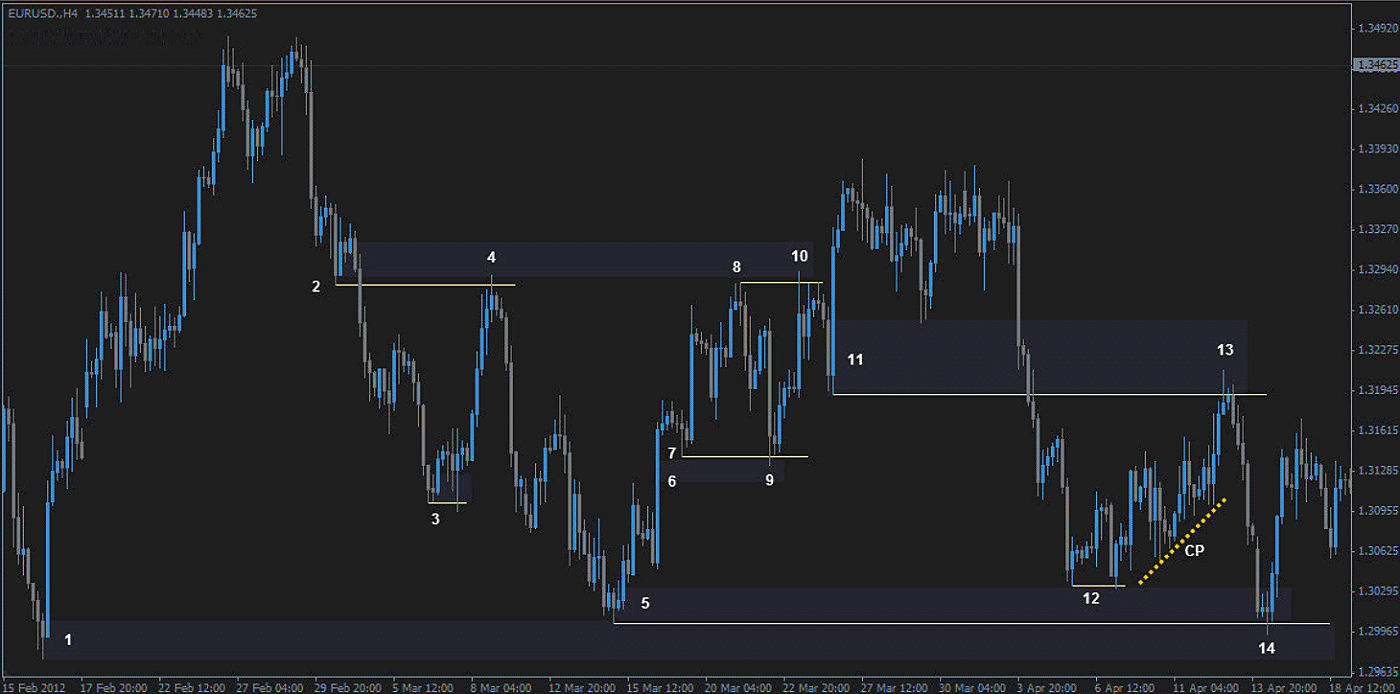This screenshot has height=694, width=1400.
Task: Click the 15 Feb 2012 time axis label
Action: pyautogui.click(x=34, y=688)
